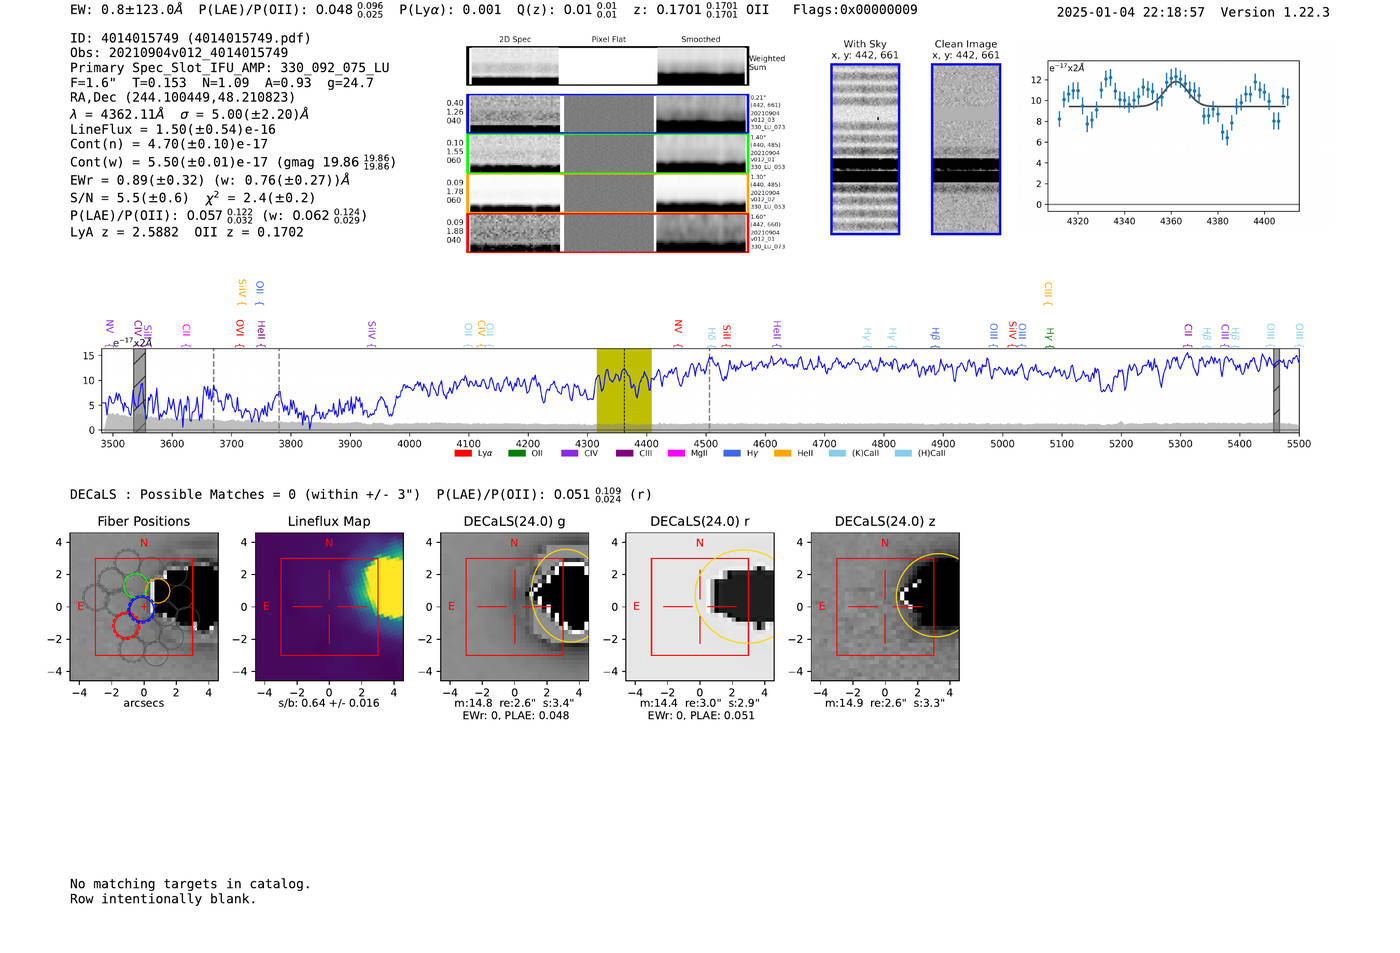Click the 'EWr: 0, PLAE: 0.048' caption
This screenshot has width=1400, height=953.
click(515, 715)
